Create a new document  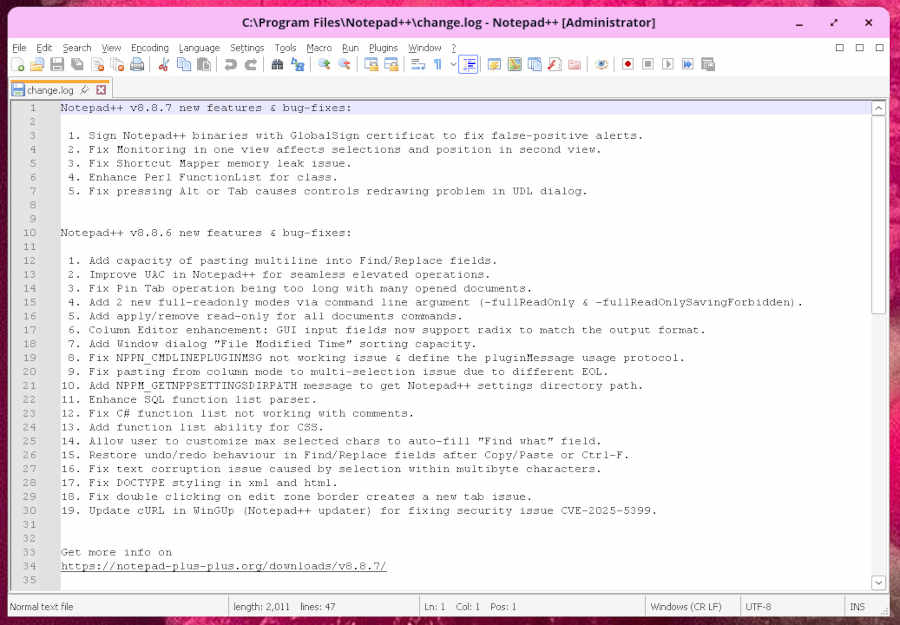pos(16,63)
